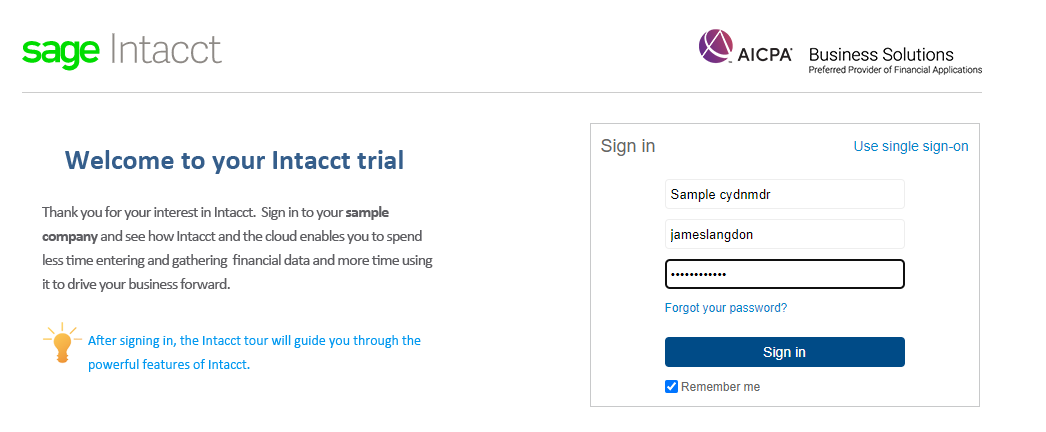Focus the username field with jameslangdon
Viewport: 1046px width, 432px height.
coord(784,234)
